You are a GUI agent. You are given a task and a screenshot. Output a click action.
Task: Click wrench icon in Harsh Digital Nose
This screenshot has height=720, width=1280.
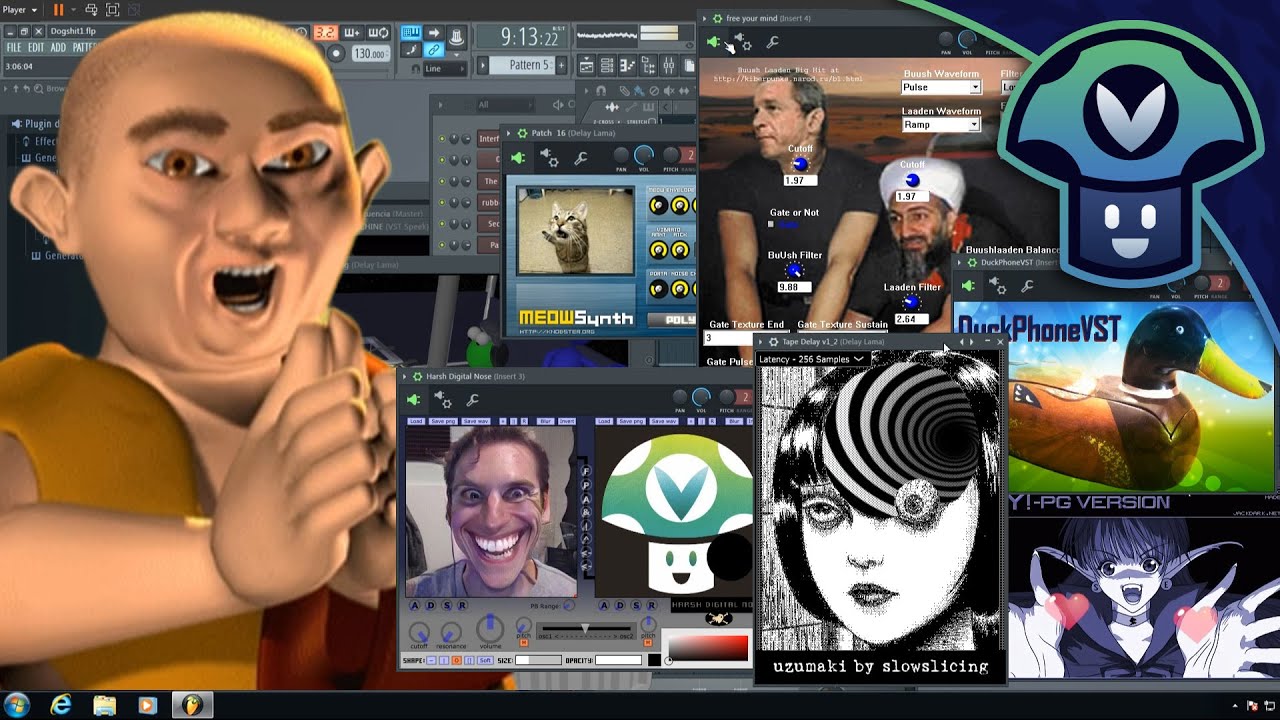coord(473,400)
